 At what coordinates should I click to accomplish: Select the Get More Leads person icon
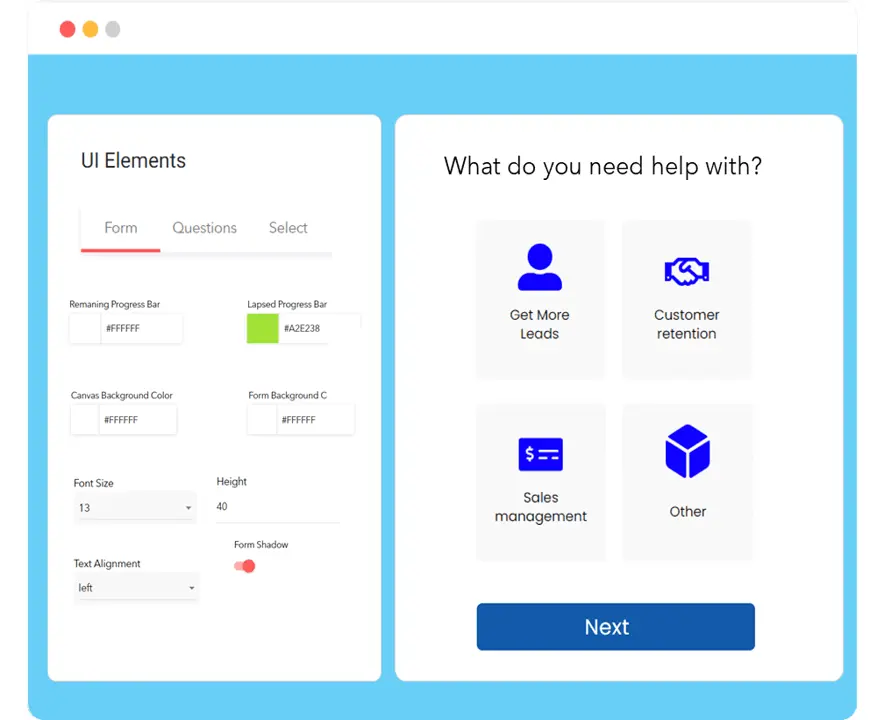540,264
